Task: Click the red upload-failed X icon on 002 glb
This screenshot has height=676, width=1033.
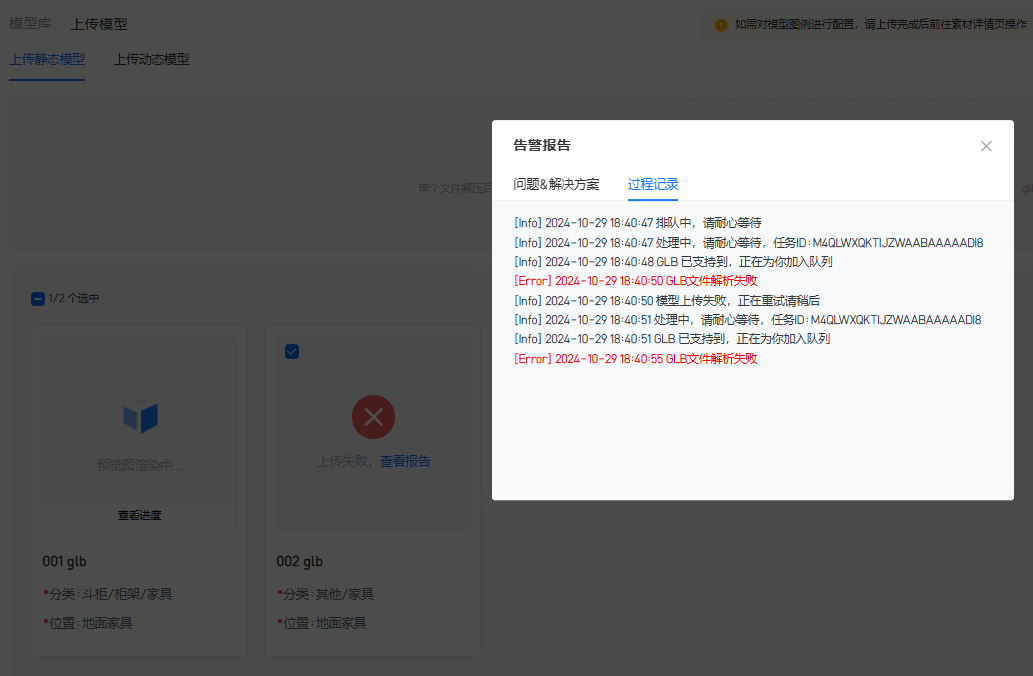Action: click(373, 417)
